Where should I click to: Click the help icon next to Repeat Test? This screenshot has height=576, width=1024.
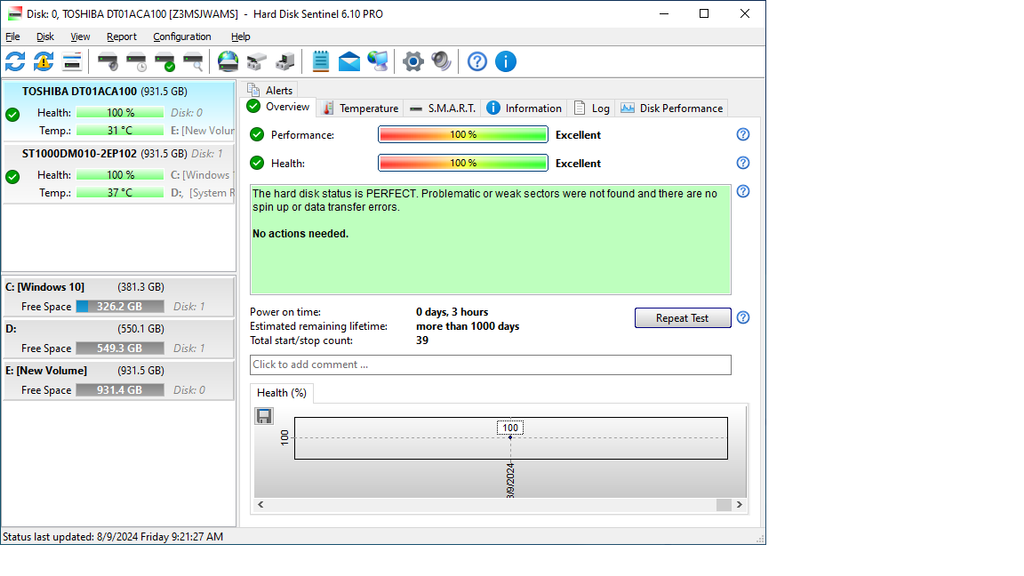(x=743, y=318)
